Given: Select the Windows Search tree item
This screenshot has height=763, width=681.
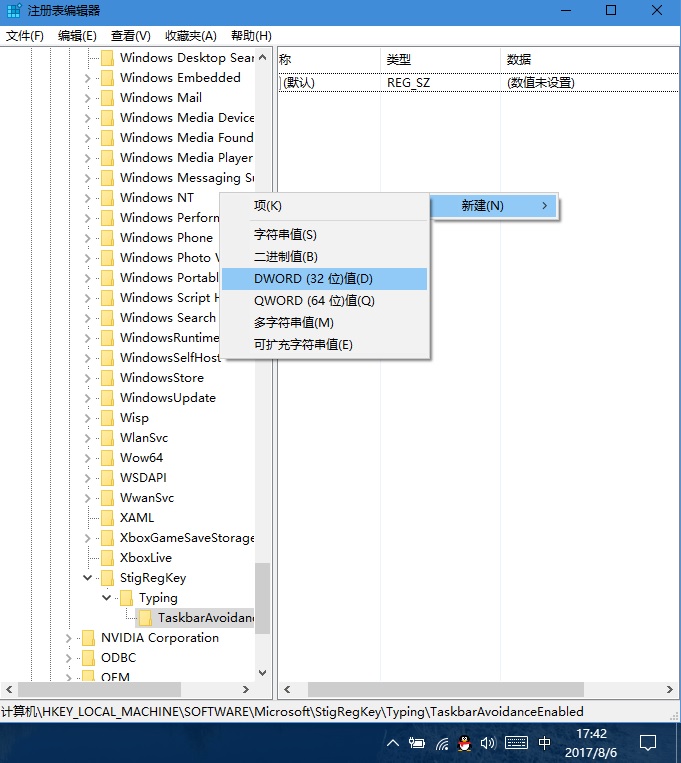Looking at the screenshot, I should (x=168, y=318).
